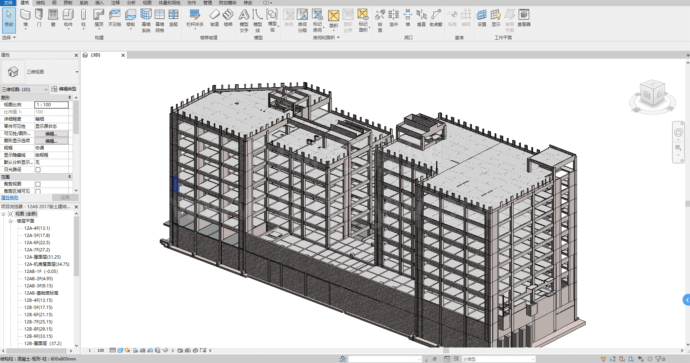Enable the Crop View (裁剪视图) checkbox
Screen dimensions: 690x363
coord(38,184)
